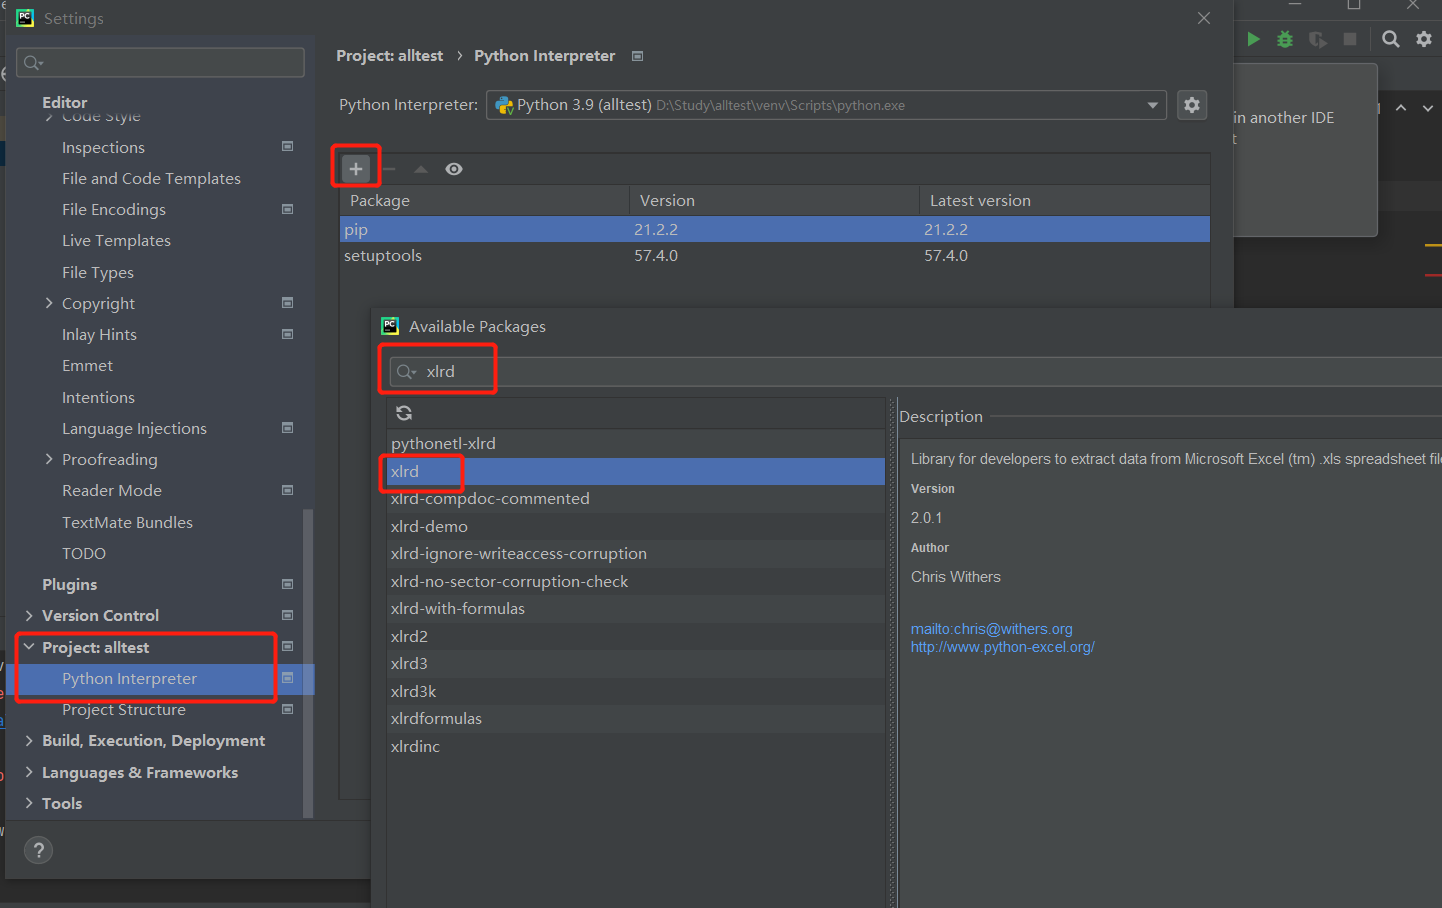The width and height of the screenshot is (1442, 908).
Task: Collapse the Project: alltest section
Action: coord(30,647)
